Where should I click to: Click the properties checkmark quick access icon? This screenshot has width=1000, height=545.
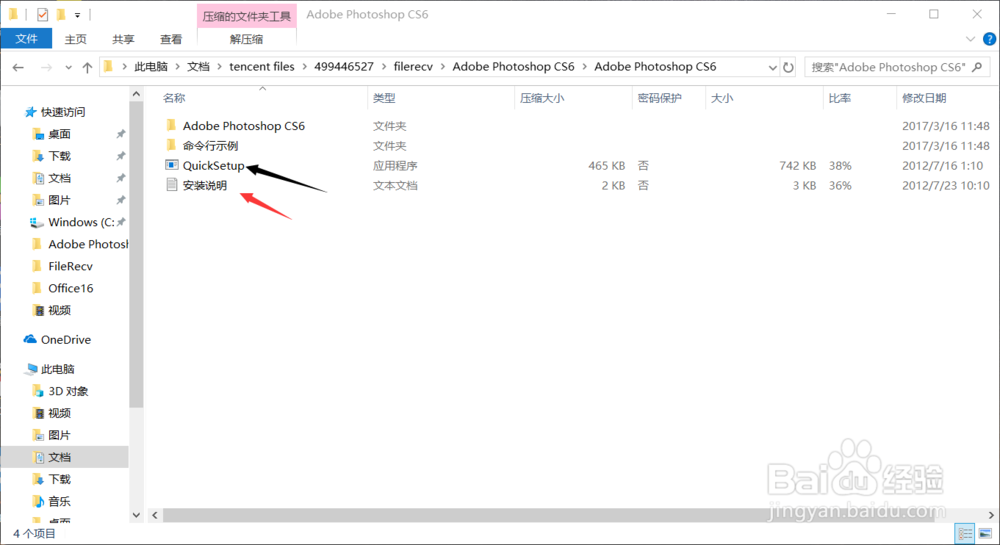[42, 15]
